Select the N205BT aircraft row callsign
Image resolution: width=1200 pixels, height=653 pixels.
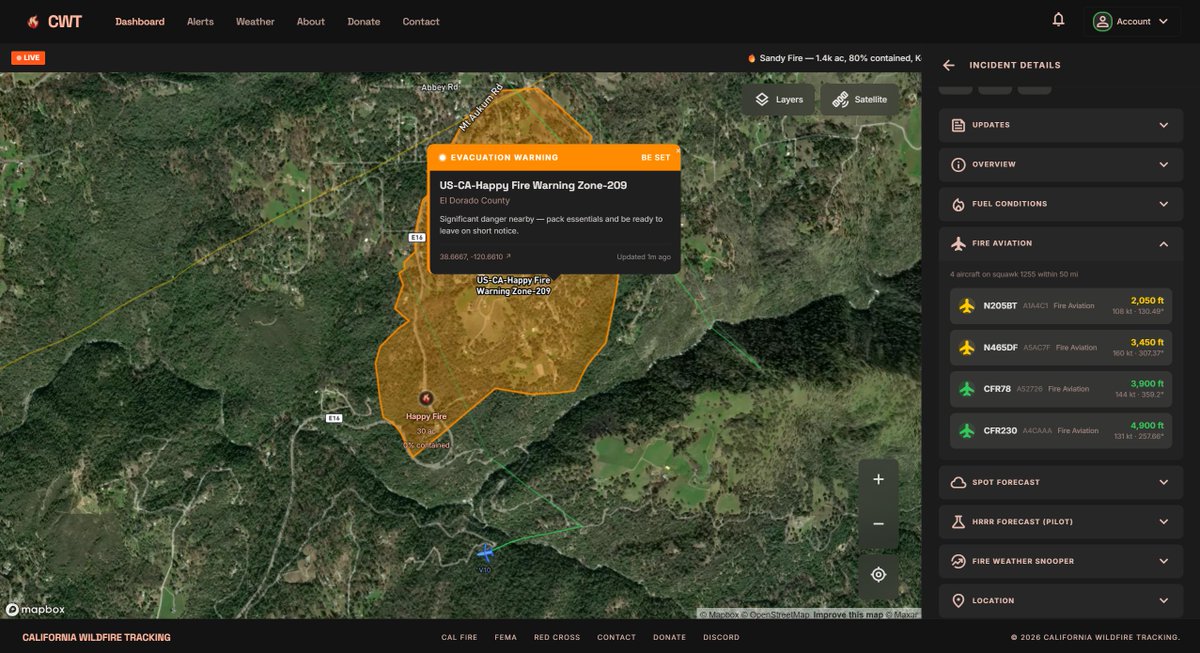tap(1000, 306)
